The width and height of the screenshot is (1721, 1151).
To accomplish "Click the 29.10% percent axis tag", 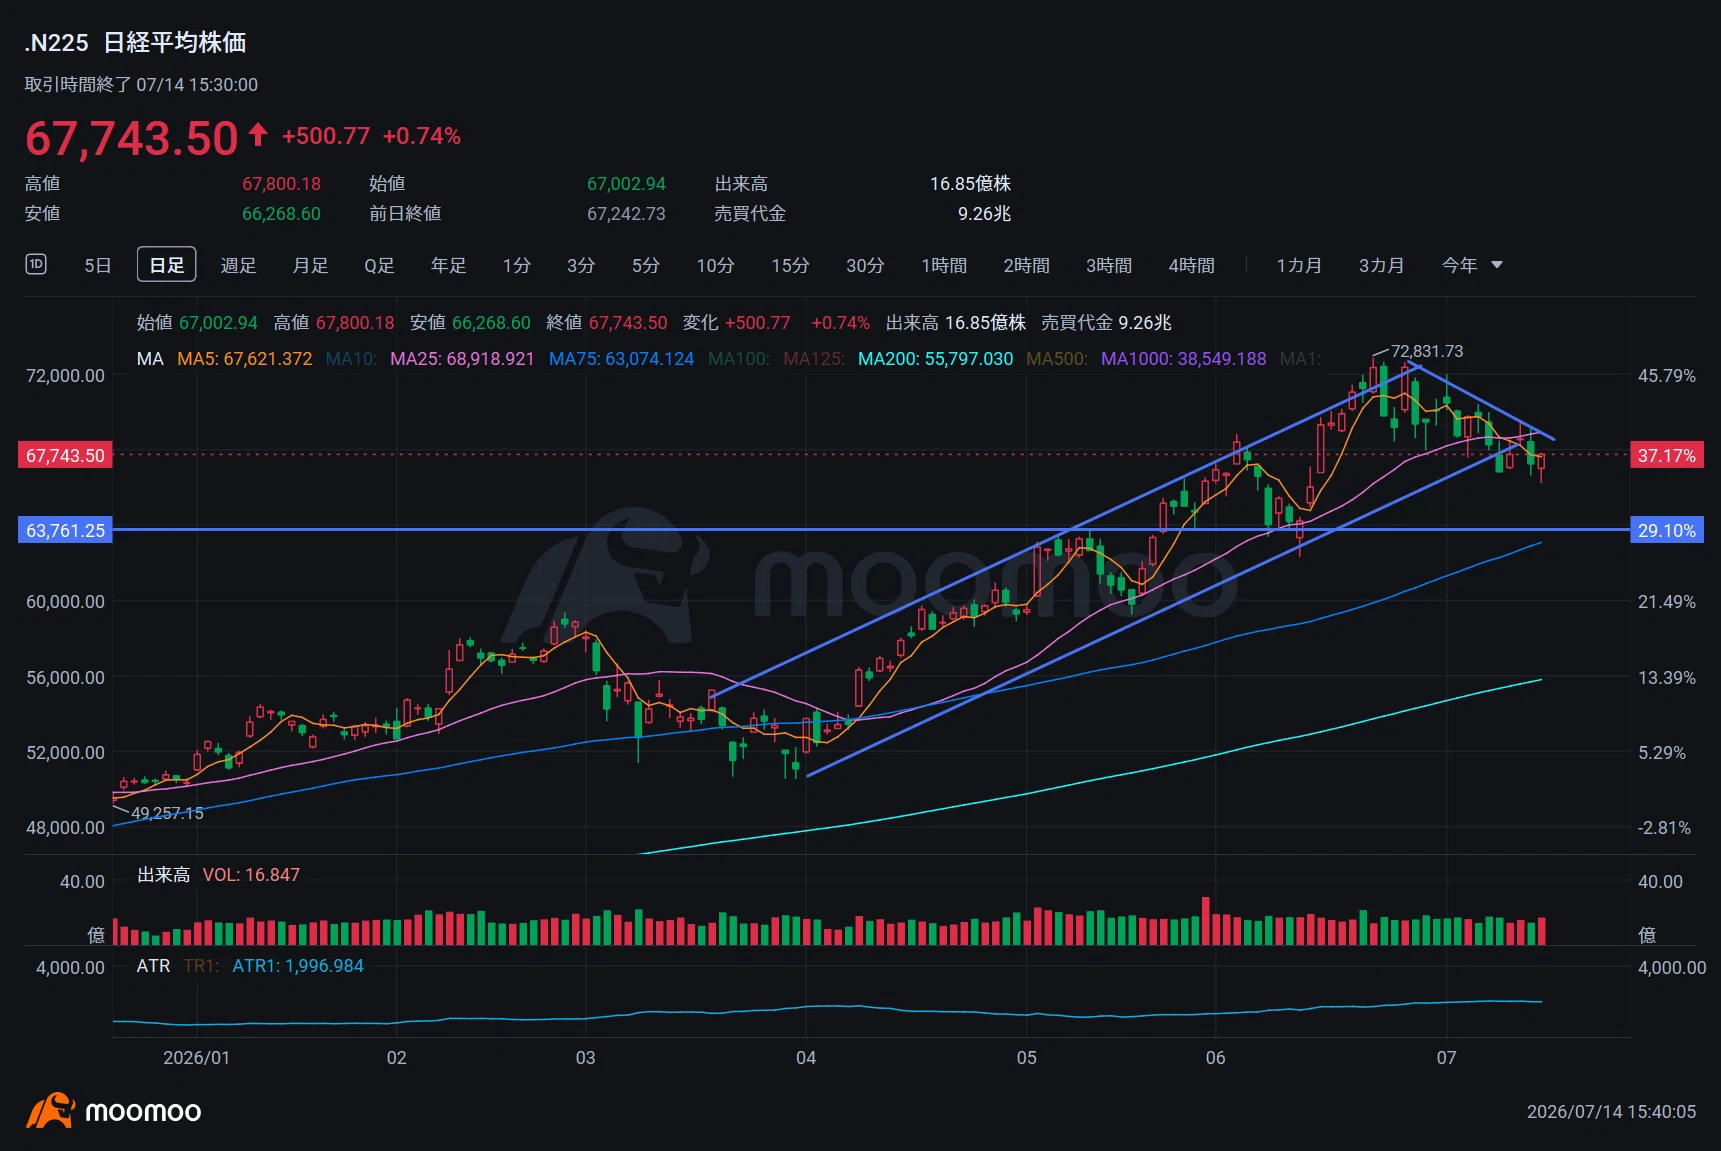I will [1666, 530].
